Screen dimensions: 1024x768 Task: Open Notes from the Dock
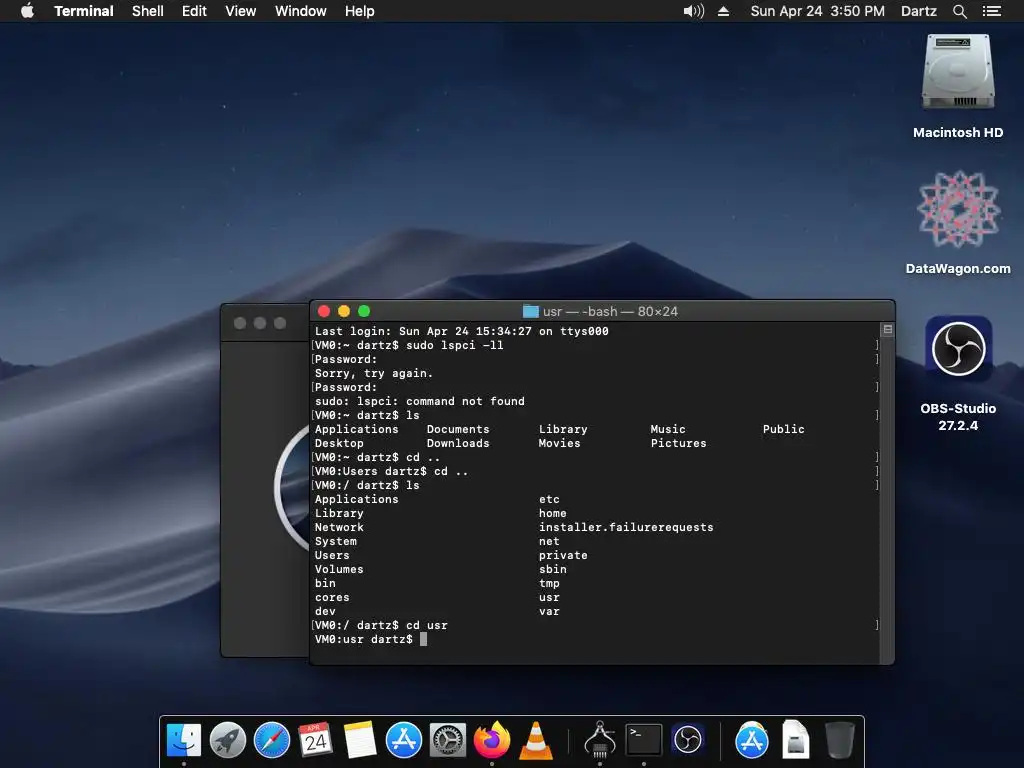click(359, 741)
